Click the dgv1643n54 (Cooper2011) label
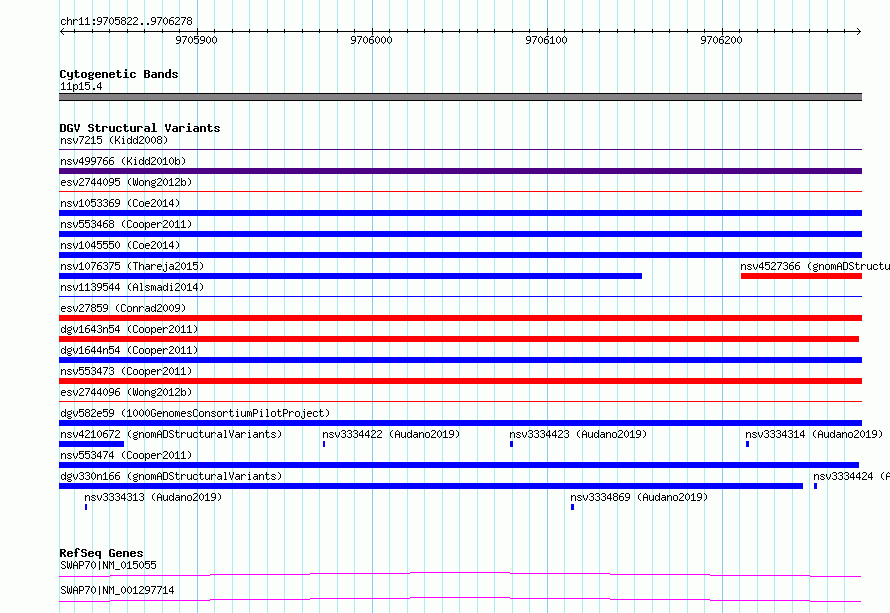This screenshot has width=890, height=613. pos(129,329)
